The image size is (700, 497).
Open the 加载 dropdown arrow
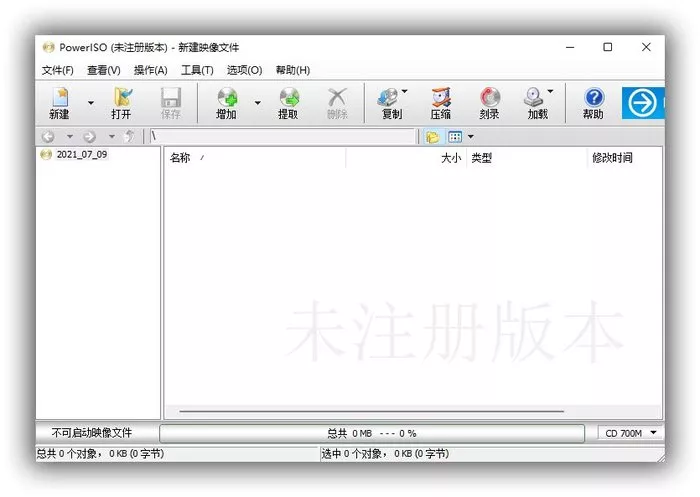click(550, 91)
